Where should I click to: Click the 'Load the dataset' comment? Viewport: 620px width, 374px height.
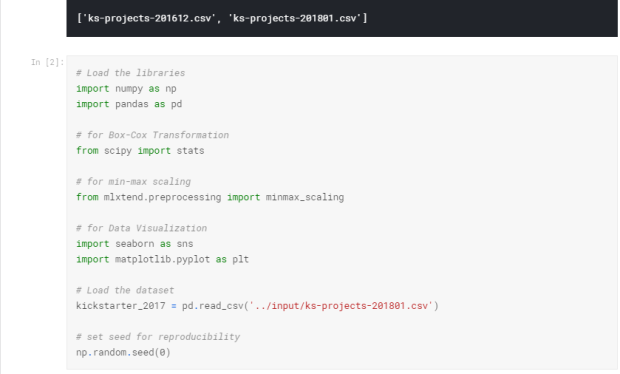click(125, 291)
